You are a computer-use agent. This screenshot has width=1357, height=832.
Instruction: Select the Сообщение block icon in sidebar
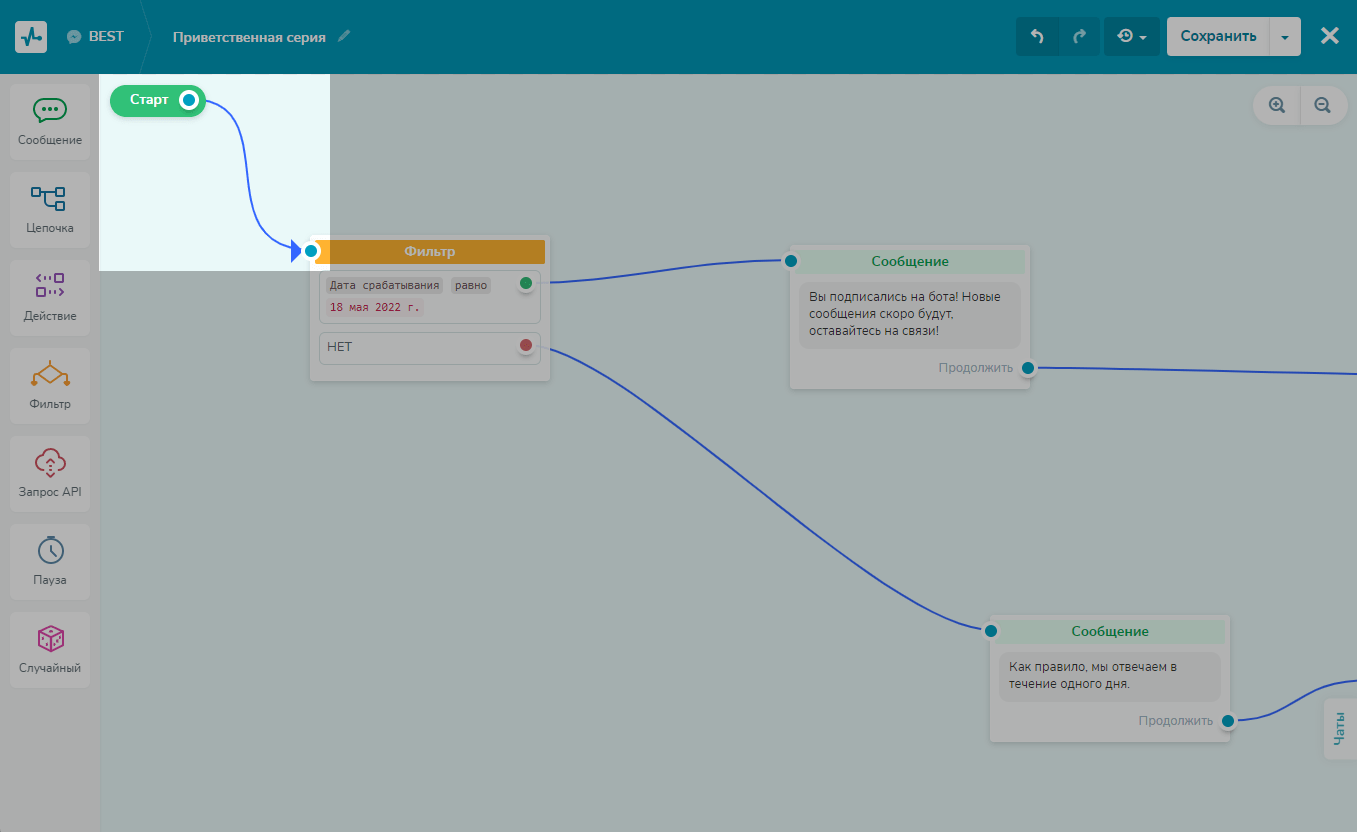point(50,111)
